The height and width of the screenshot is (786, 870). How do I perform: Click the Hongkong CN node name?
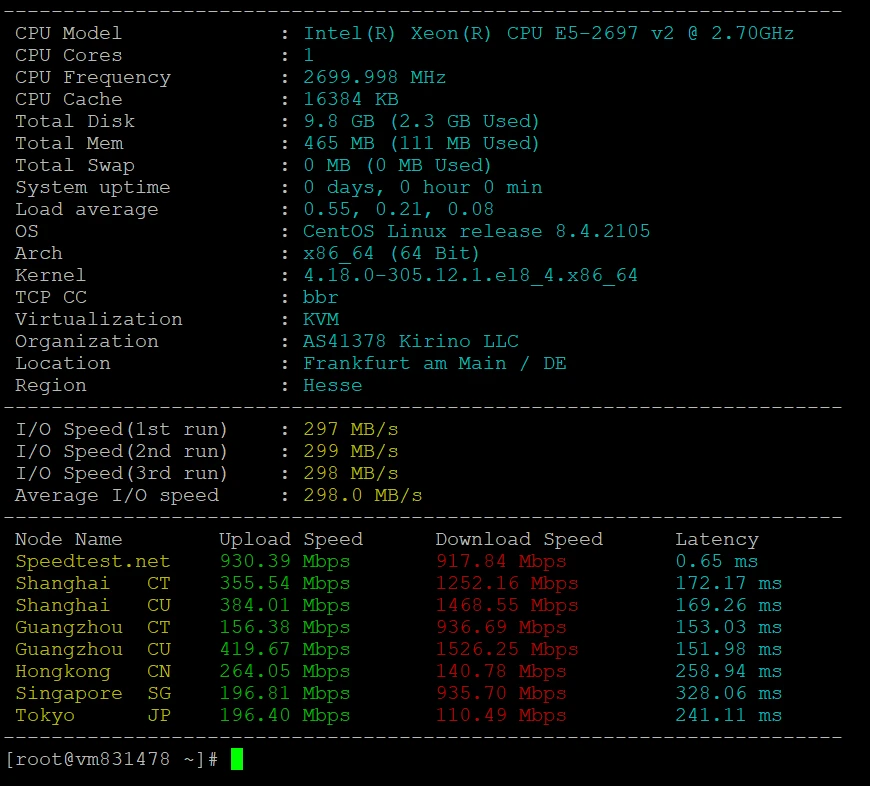[93, 671]
